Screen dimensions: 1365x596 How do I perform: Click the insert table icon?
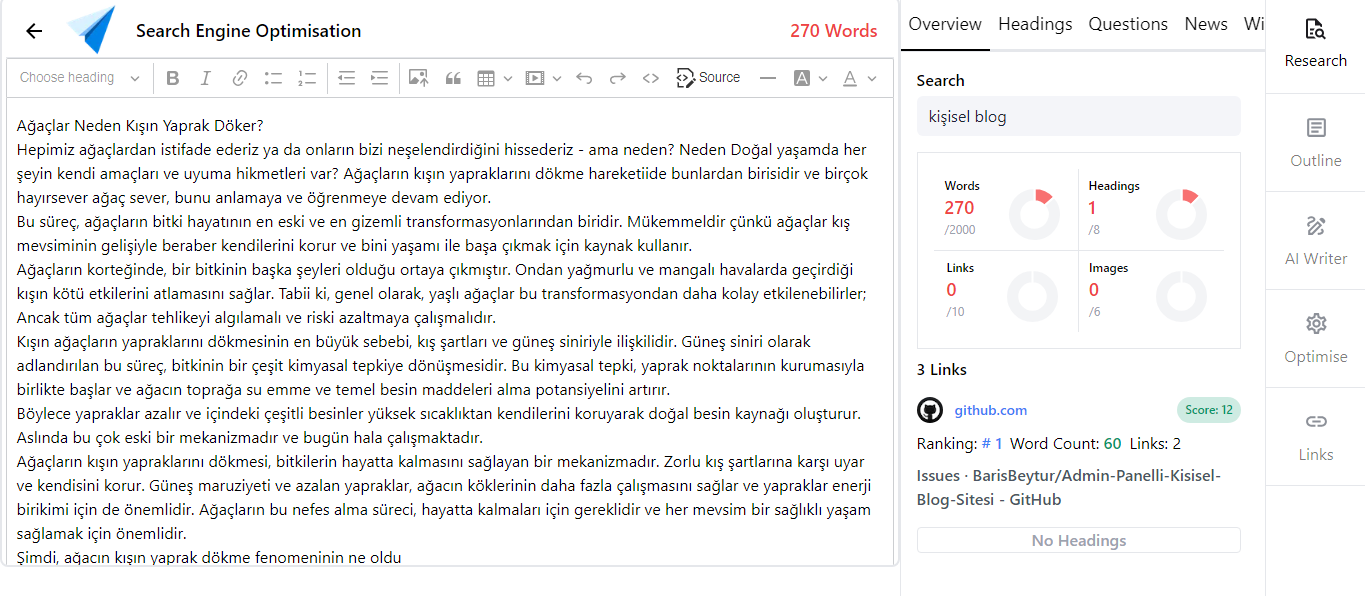pos(486,78)
